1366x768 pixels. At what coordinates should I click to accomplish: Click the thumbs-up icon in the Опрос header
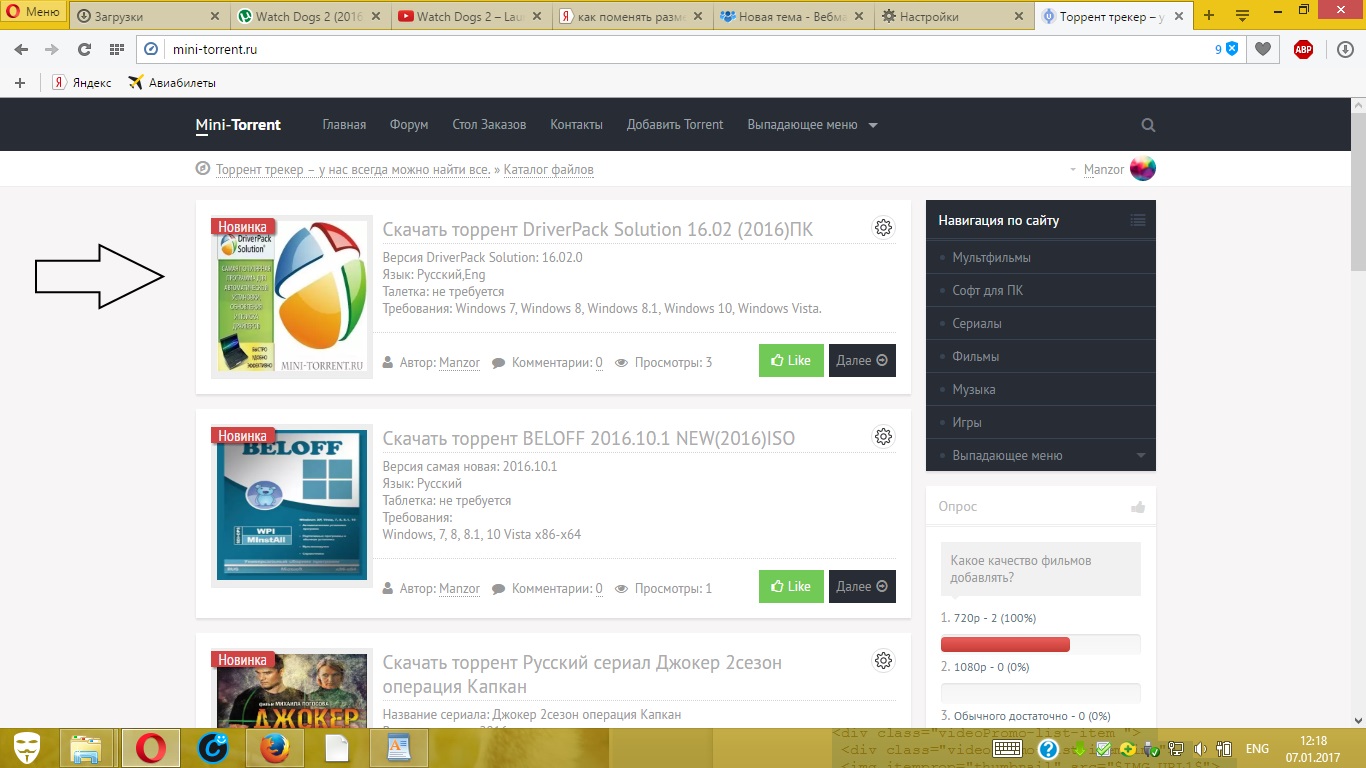1138,507
